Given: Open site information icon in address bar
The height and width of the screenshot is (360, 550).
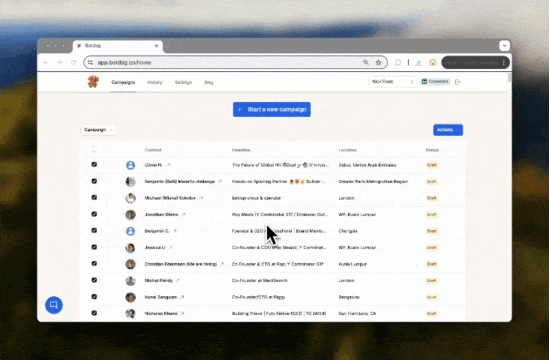Looking at the screenshot, I should click(x=90, y=62).
